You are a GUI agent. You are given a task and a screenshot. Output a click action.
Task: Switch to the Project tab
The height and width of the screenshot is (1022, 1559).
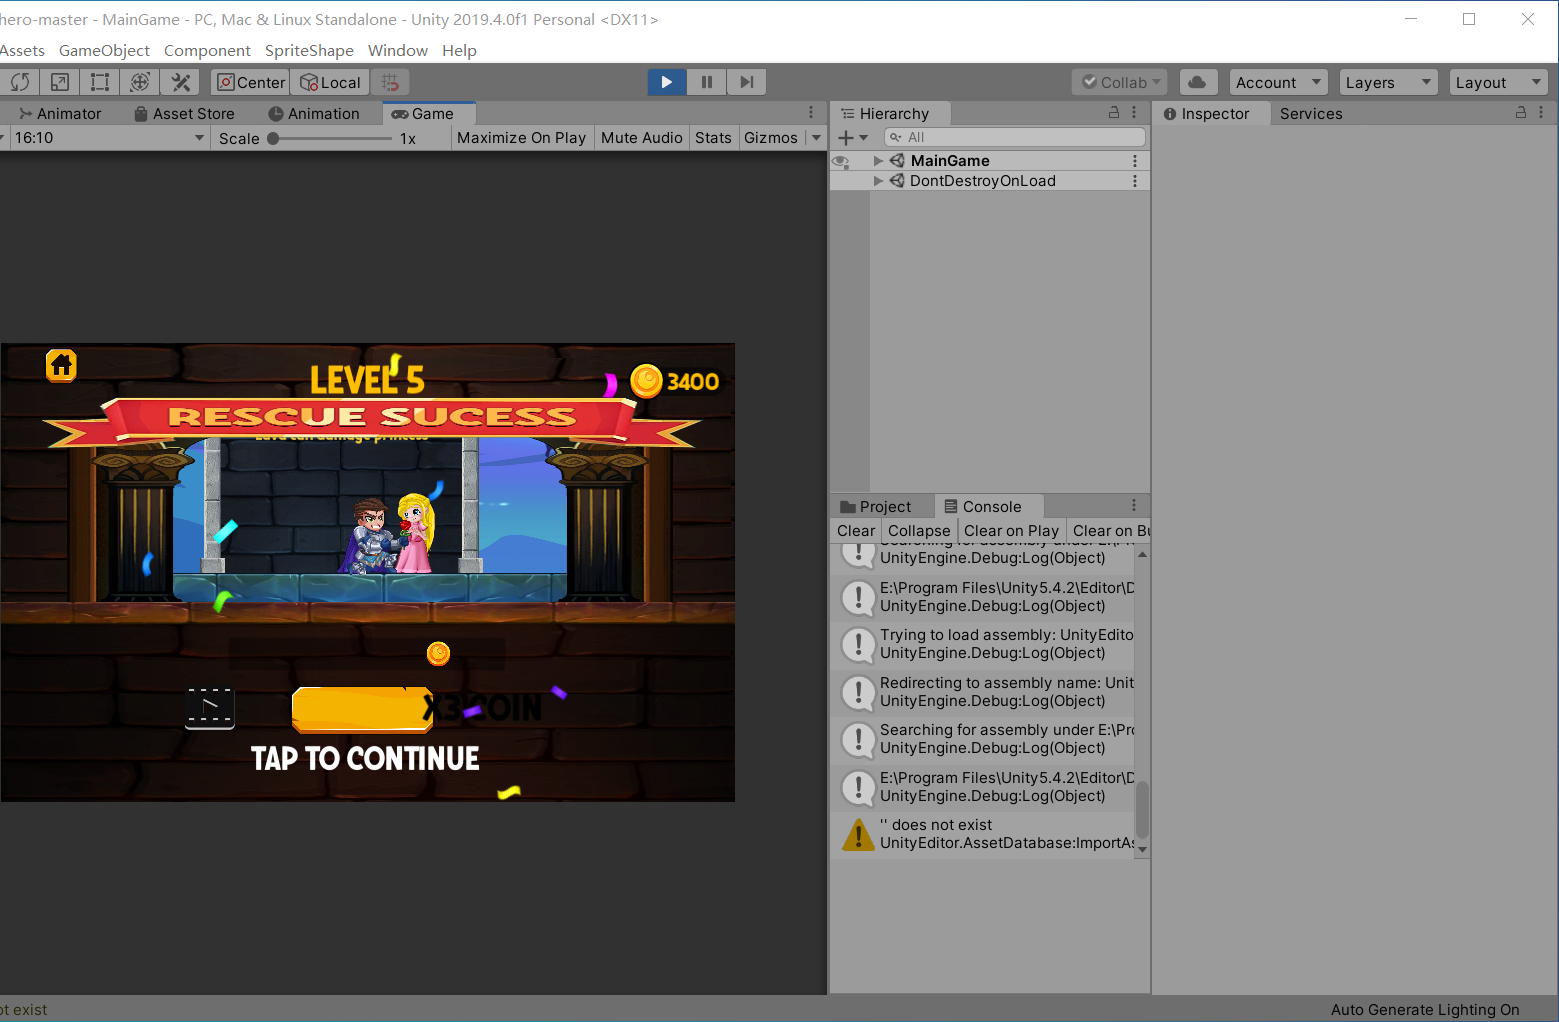(x=876, y=507)
